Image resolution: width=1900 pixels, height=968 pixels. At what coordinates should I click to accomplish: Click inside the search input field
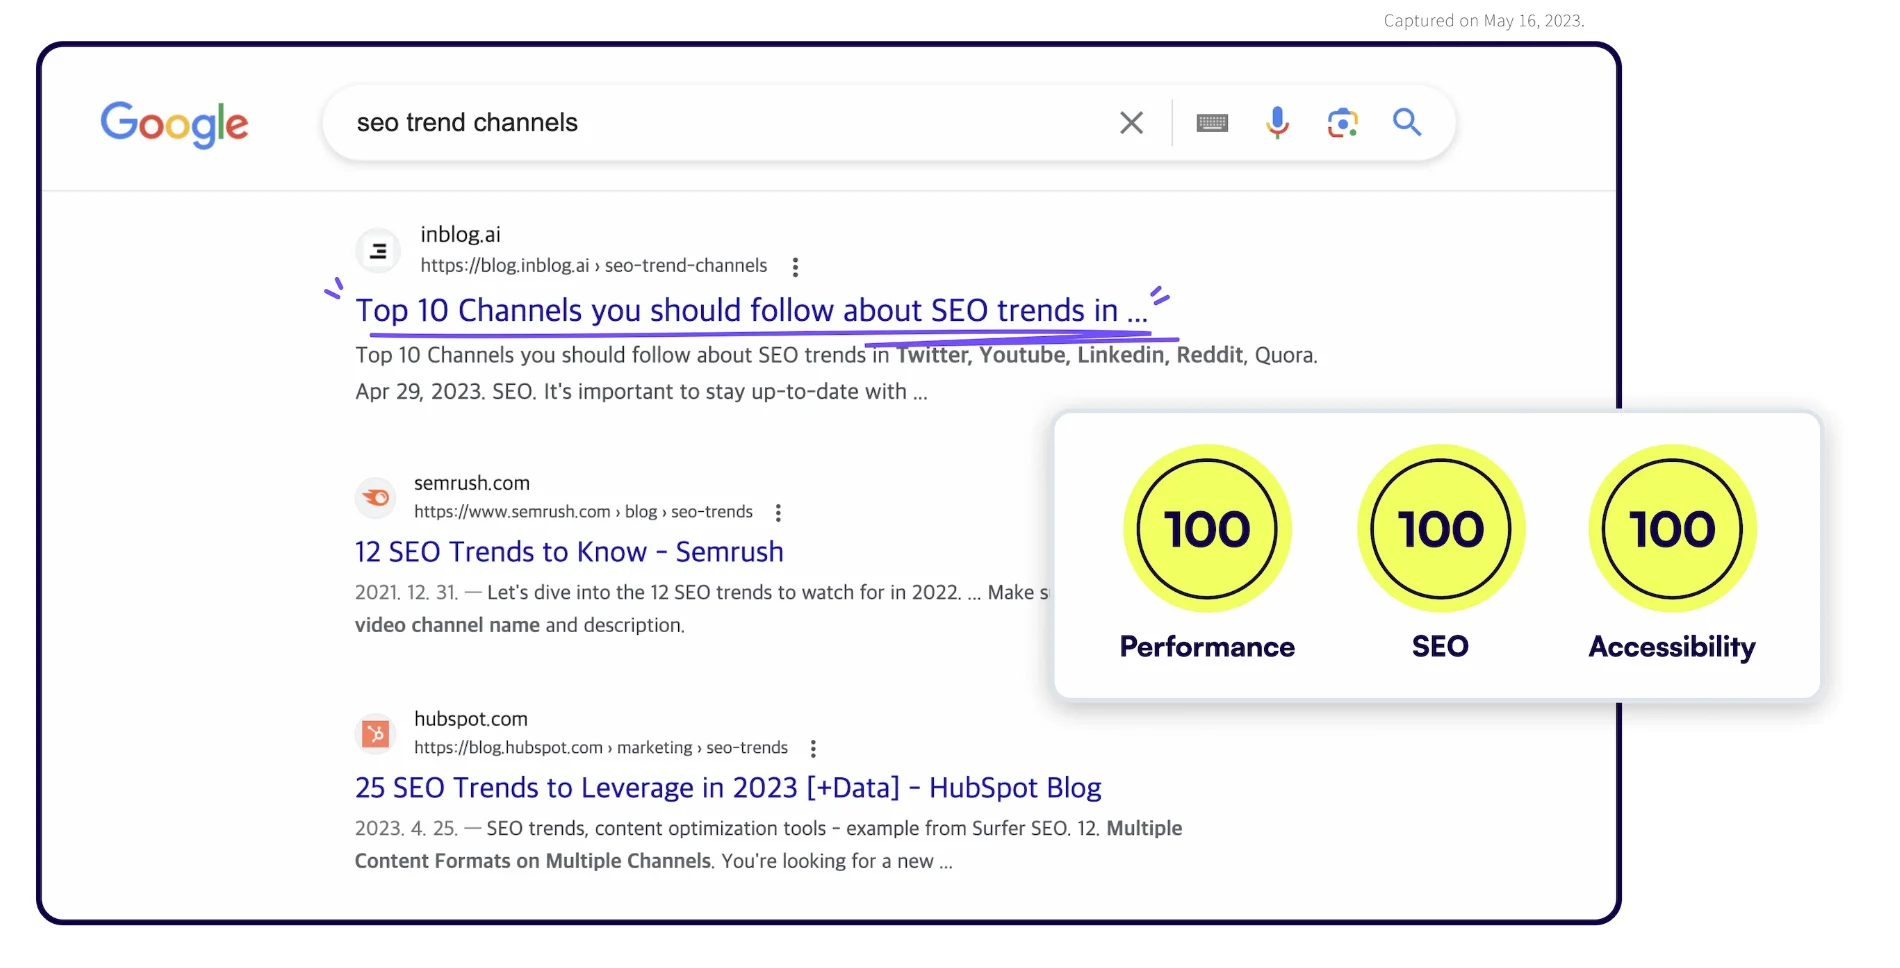point(700,122)
